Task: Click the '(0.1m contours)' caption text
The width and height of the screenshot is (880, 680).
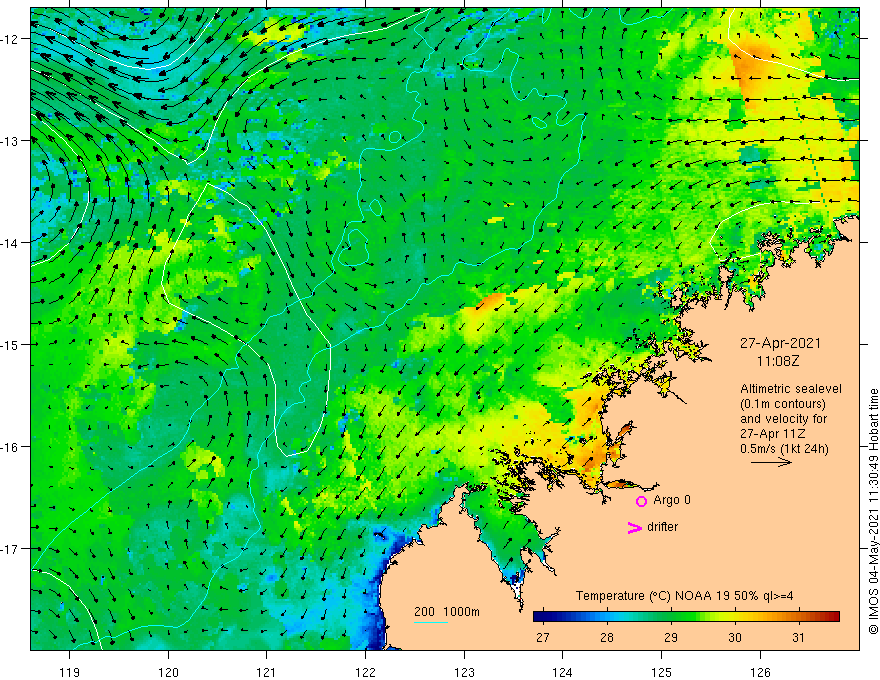Action: (x=783, y=404)
